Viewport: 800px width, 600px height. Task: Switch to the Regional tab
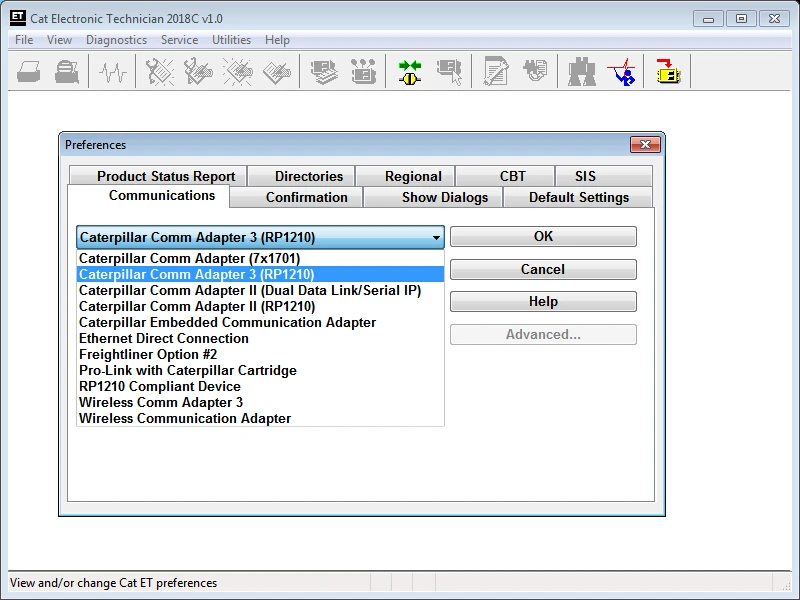[406, 176]
